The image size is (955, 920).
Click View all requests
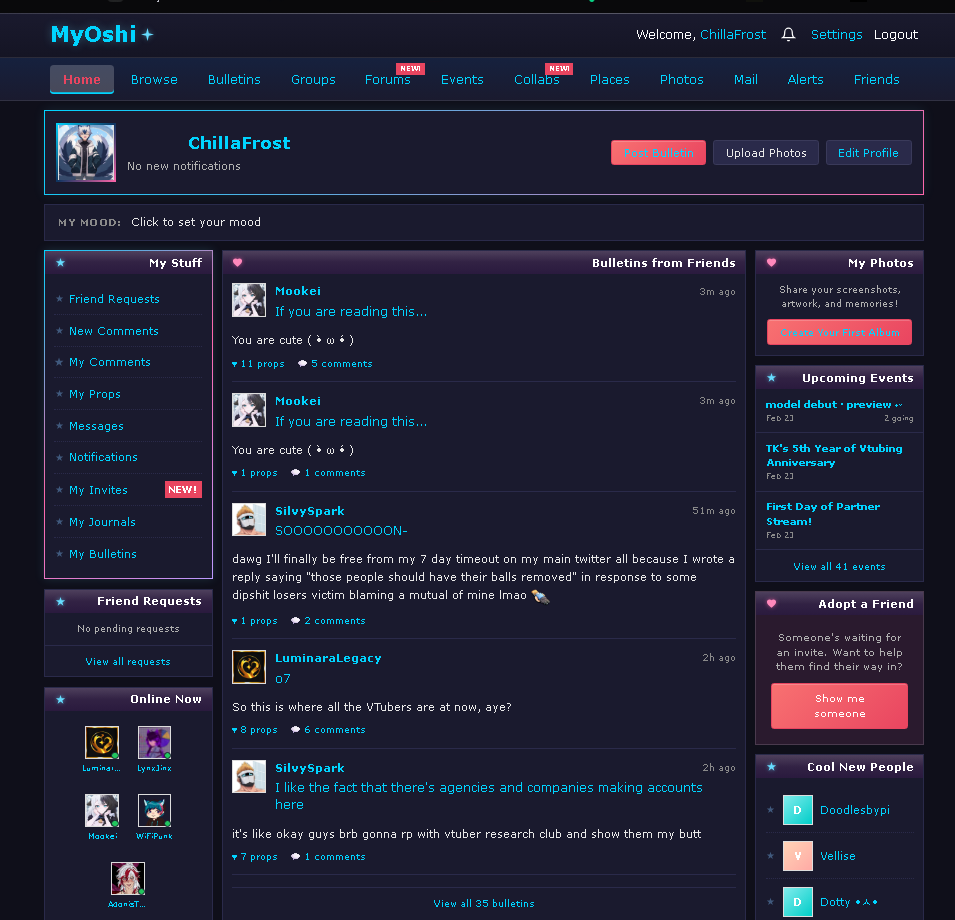coord(128,662)
